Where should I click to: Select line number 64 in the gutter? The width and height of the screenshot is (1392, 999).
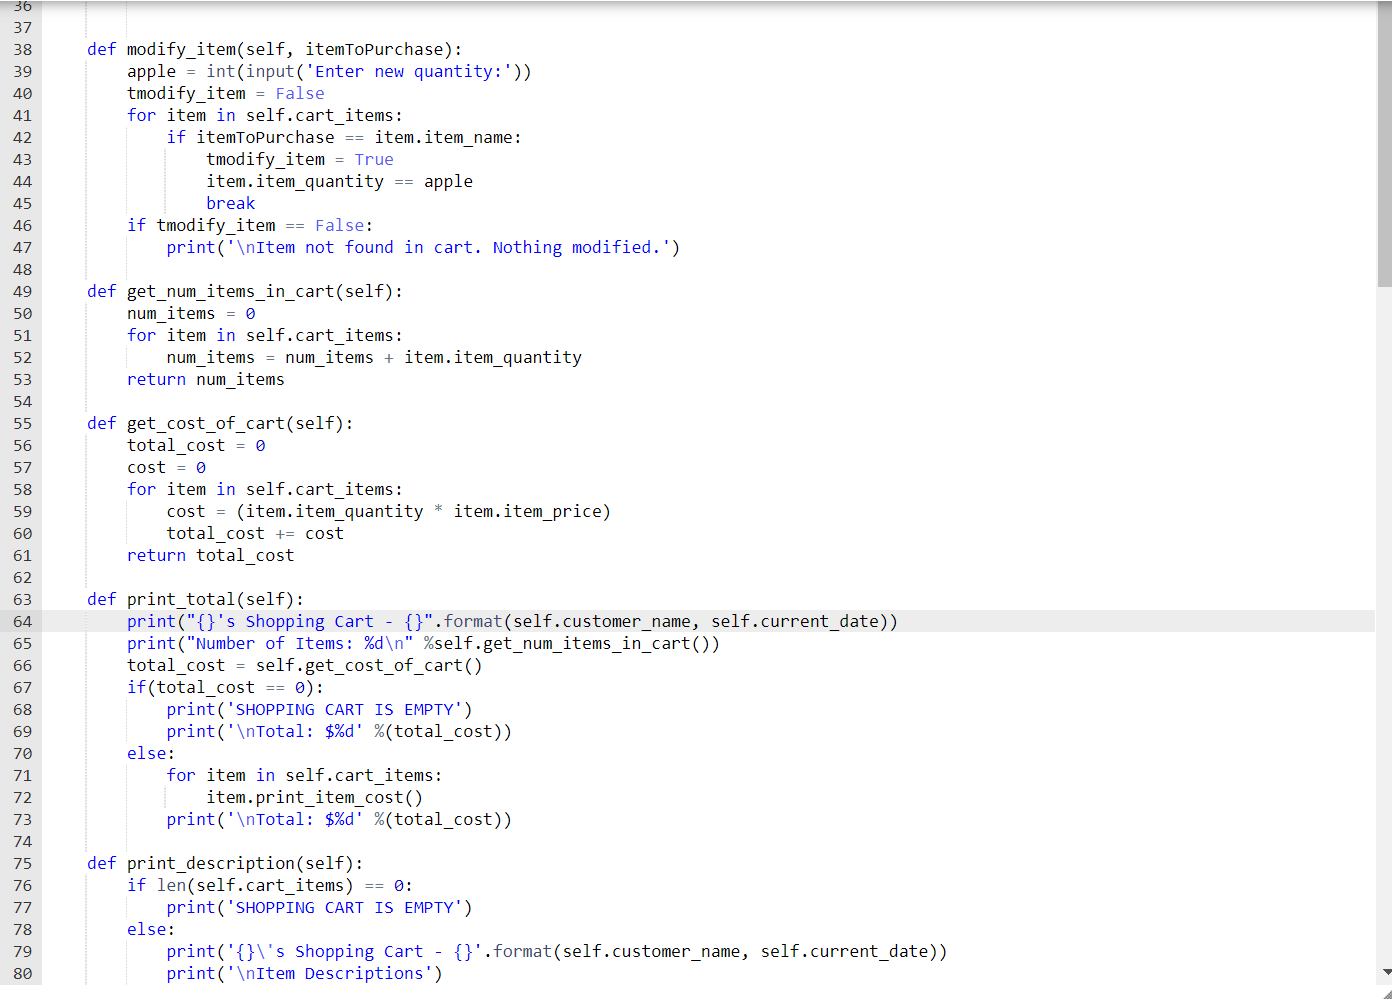click(x=22, y=621)
